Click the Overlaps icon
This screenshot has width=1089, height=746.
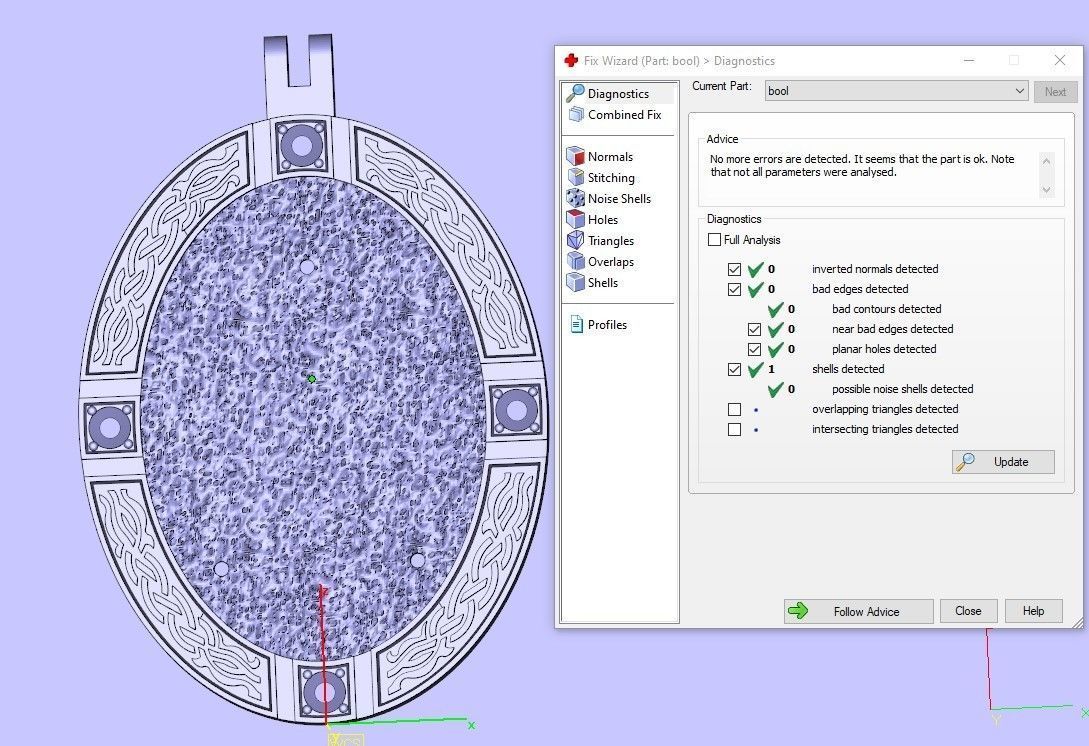pyautogui.click(x=575, y=261)
